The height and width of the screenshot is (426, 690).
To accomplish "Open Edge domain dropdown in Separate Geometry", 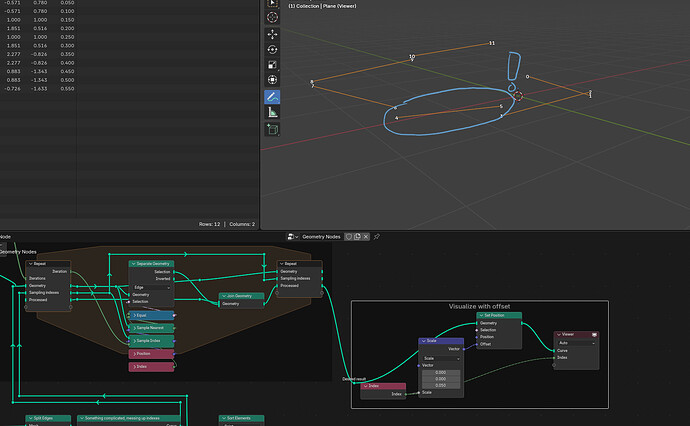I will pyautogui.click(x=151, y=287).
